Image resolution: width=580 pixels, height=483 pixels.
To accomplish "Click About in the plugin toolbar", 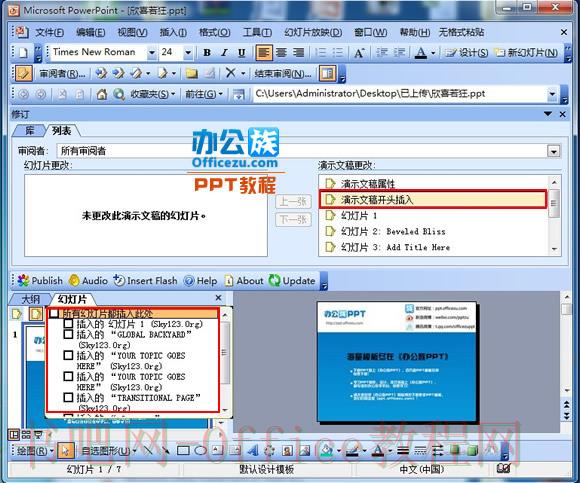I will click(x=244, y=281).
